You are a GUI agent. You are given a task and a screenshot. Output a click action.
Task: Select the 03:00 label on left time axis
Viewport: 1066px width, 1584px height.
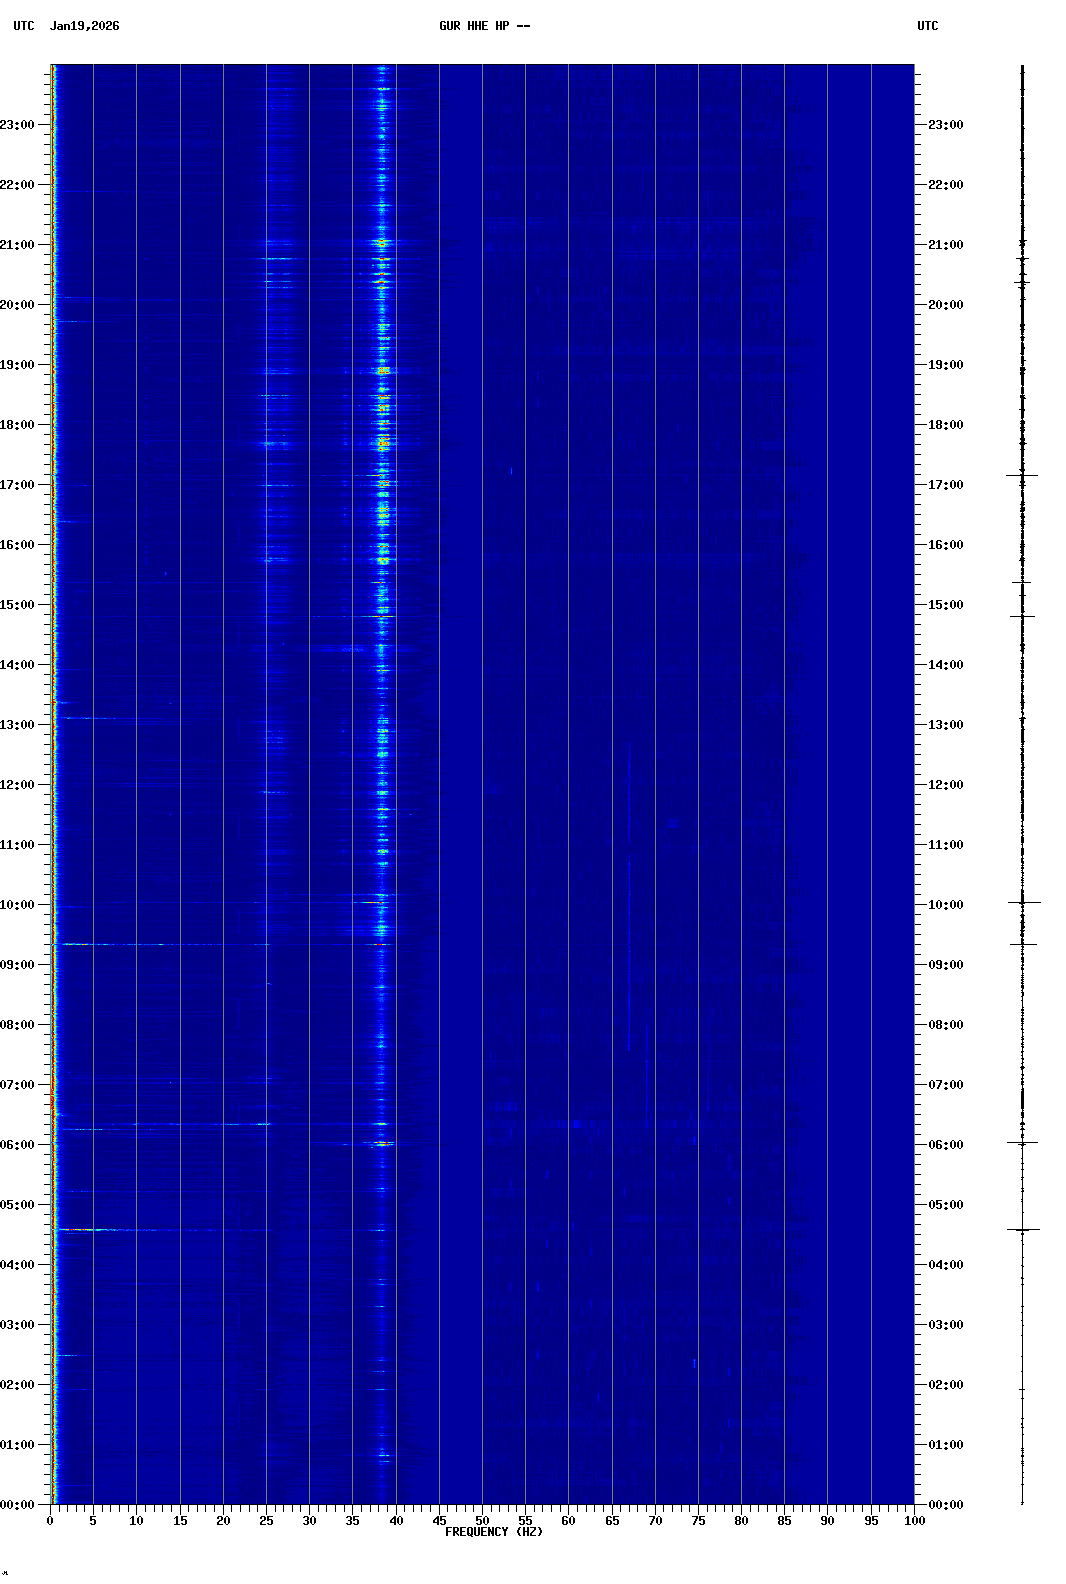pyautogui.click(x=18, y=1325)
